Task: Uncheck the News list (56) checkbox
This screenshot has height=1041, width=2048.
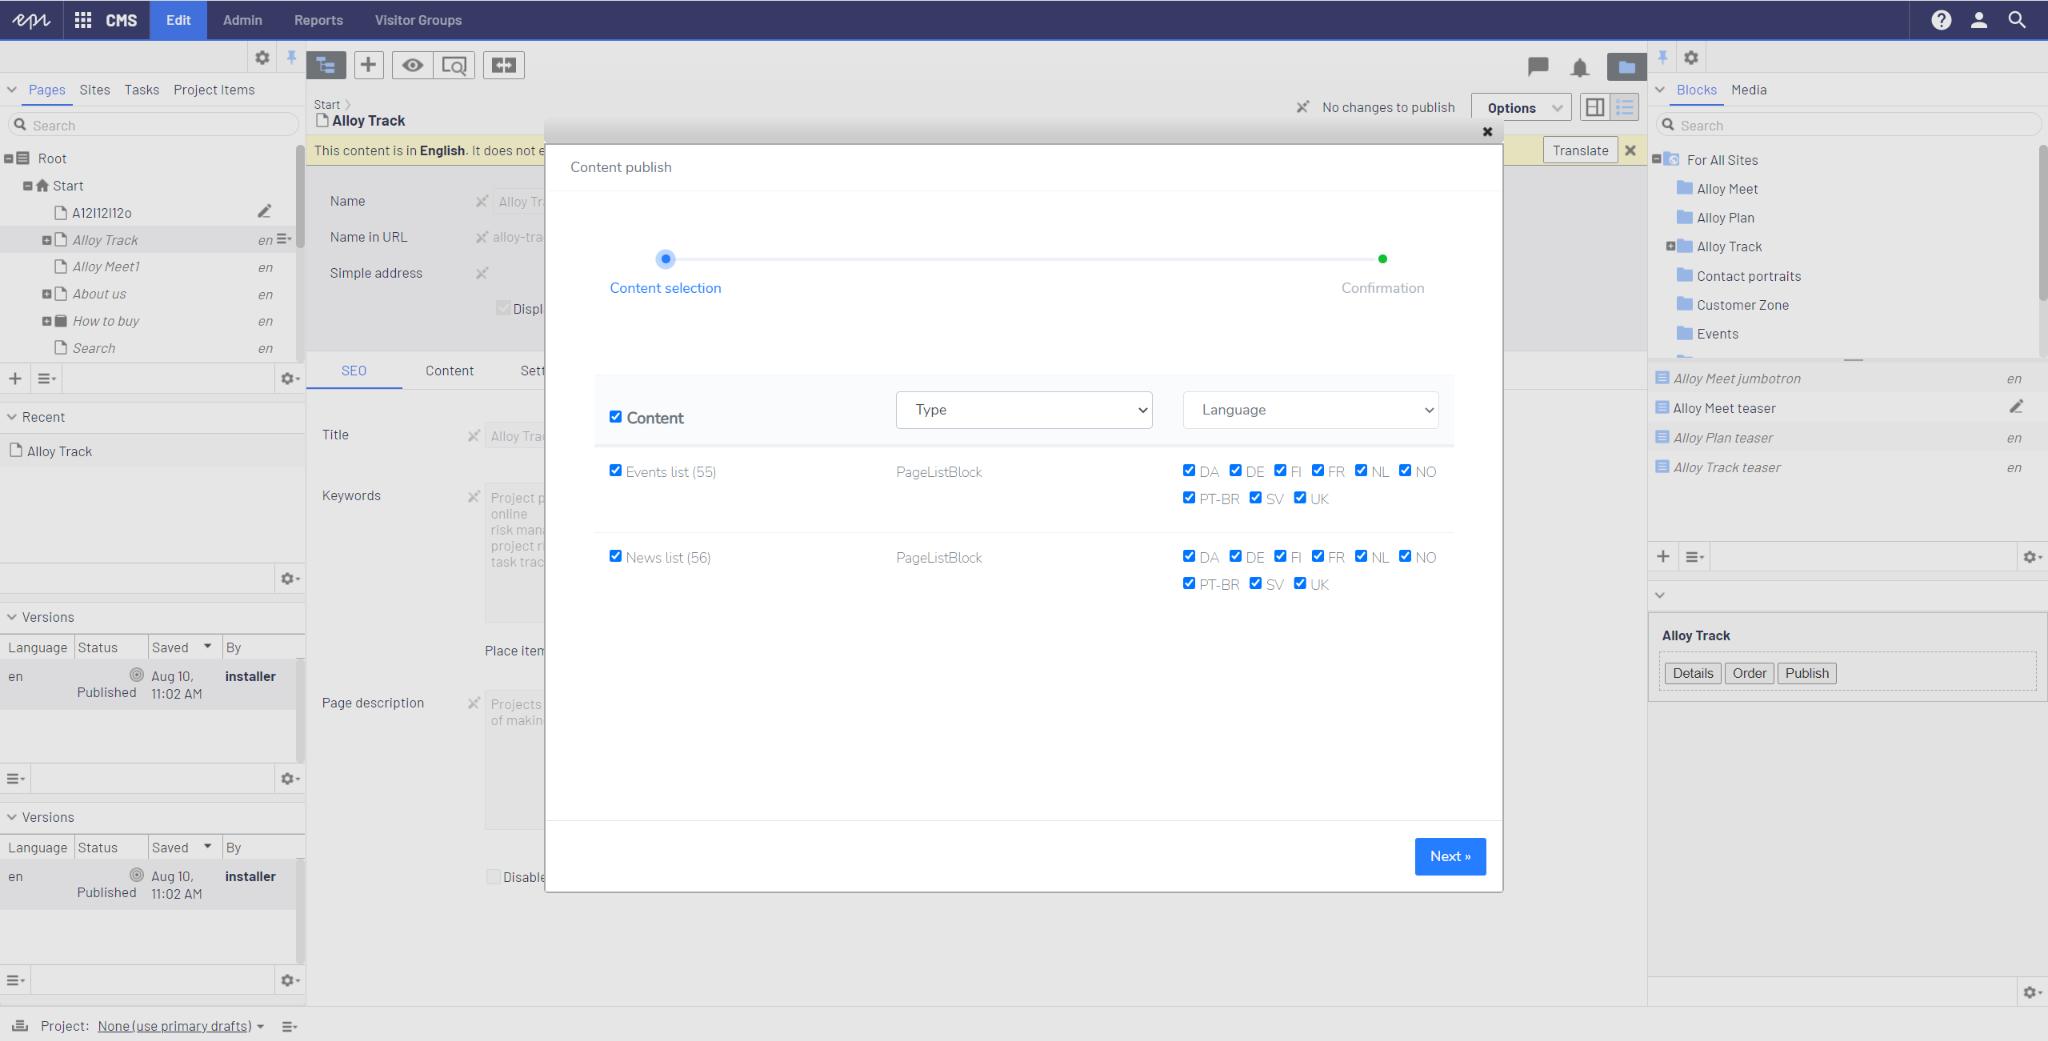Action: pyautogui.click(x=616, y=557)
